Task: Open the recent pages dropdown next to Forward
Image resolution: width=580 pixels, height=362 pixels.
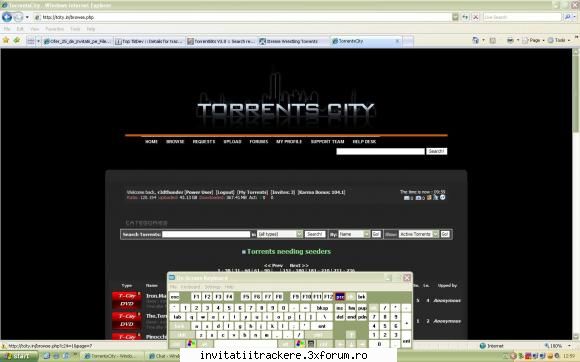Action: point(27,17)
